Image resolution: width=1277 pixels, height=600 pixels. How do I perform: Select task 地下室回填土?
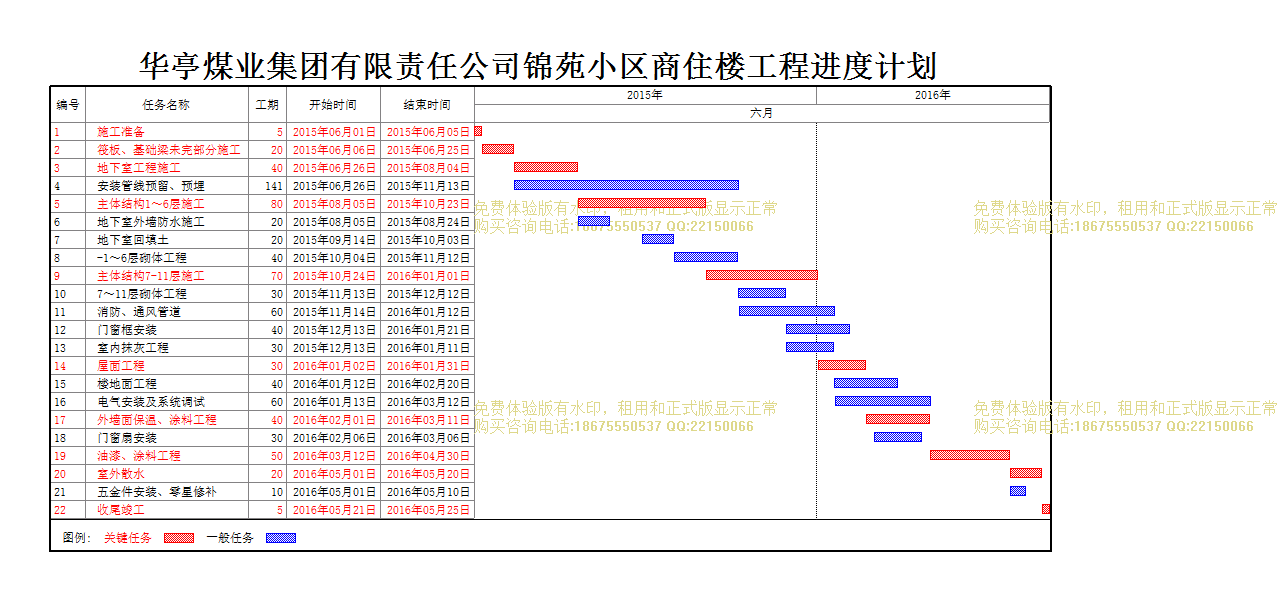click(133, 239)
